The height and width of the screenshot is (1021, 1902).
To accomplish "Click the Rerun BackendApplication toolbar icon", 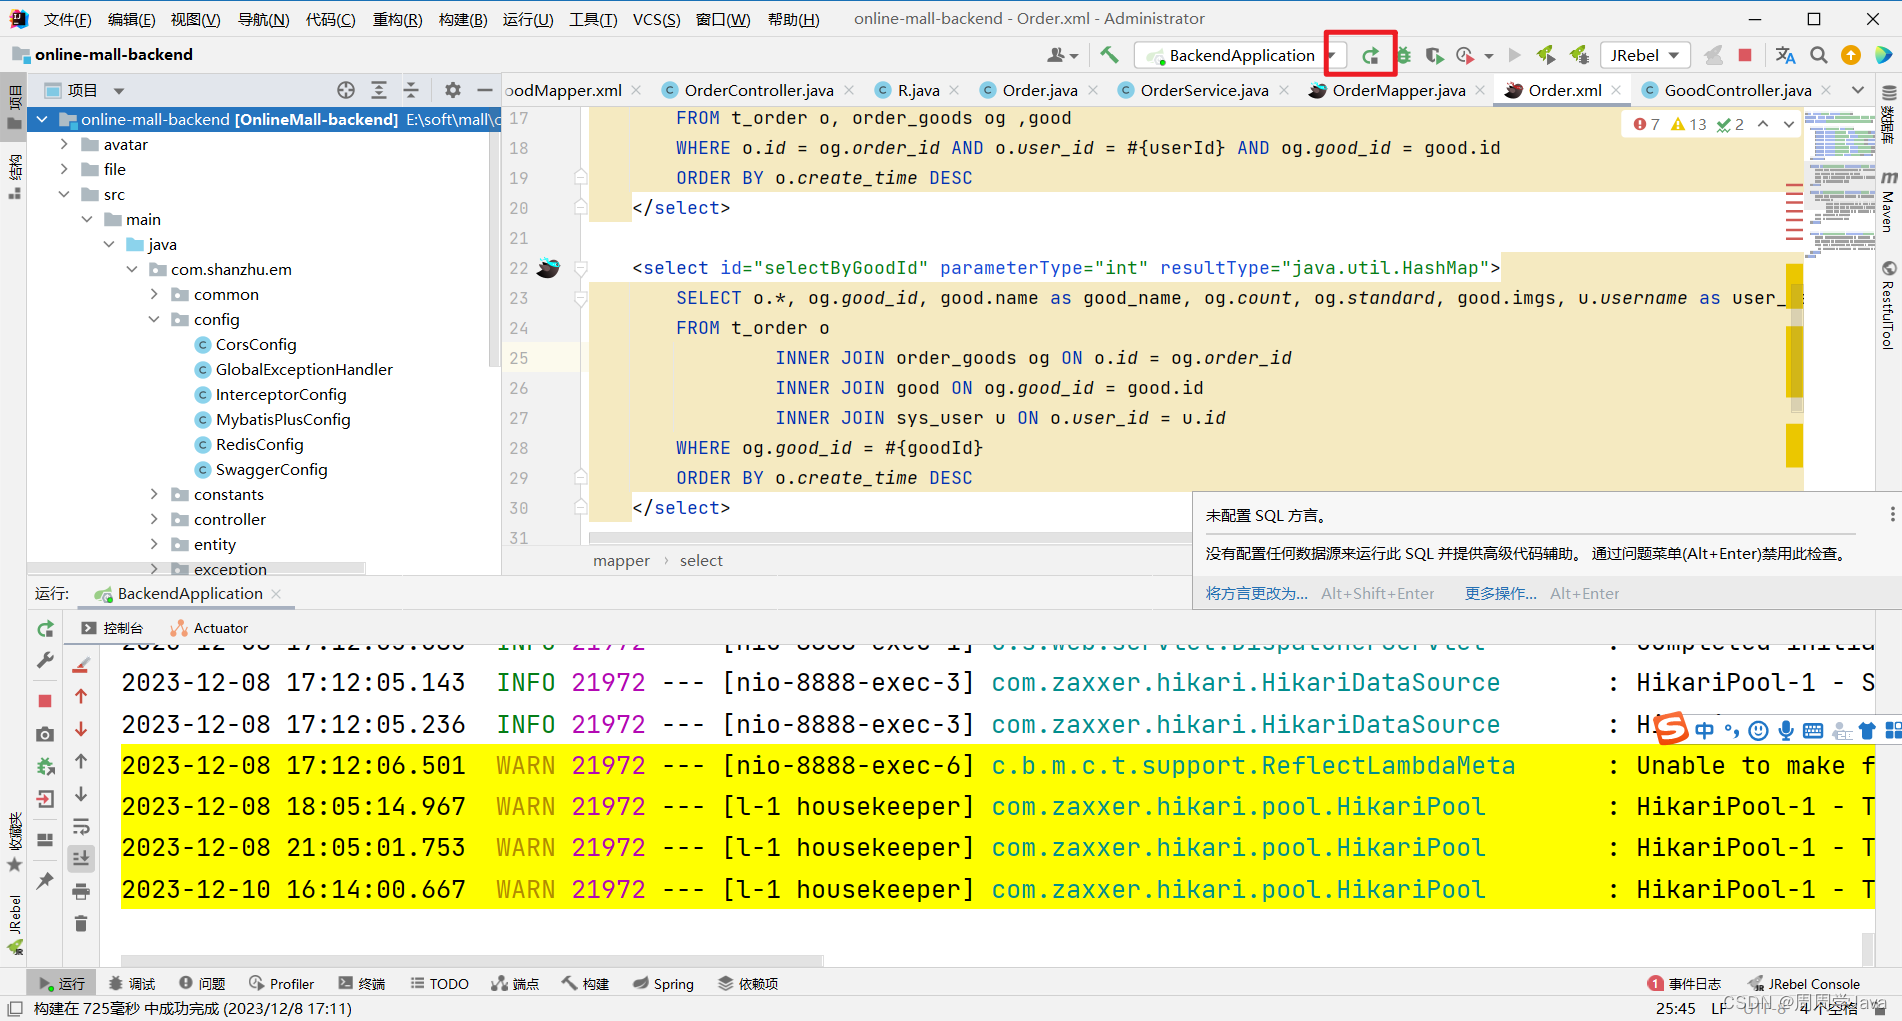I will 1370,55.
